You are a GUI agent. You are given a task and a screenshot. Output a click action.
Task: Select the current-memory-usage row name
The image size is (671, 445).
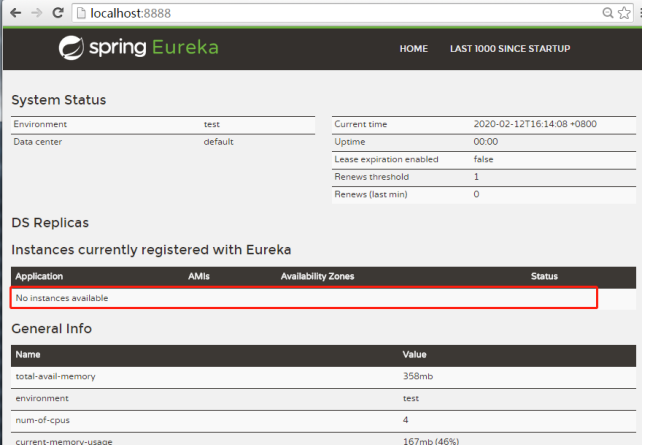[x=64, y=441]
